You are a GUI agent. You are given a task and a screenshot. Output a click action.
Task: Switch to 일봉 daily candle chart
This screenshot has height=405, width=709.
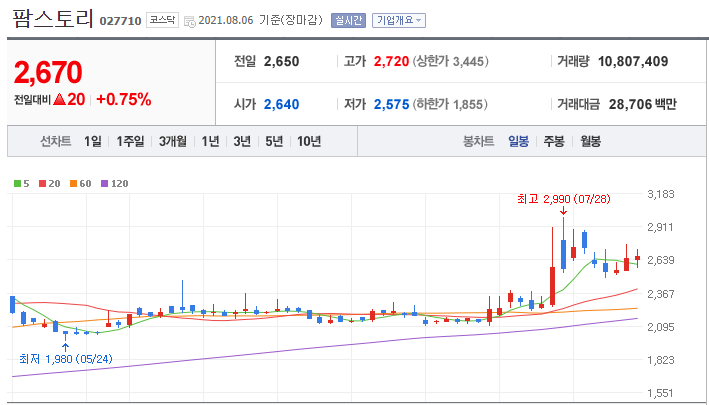tap(518, 141)
